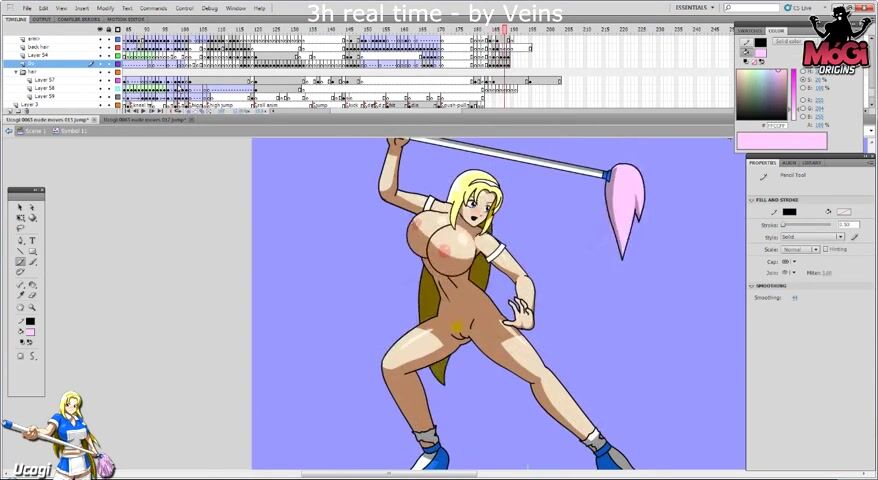This screenshot has height=480, width=878.
Task: Click the Eraser tool
Action: 32,295
